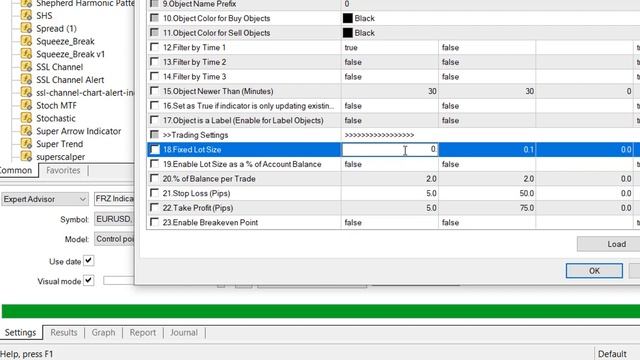Edit the Fixed Lot Size value field
640x360 pixels.
(390, 149)
